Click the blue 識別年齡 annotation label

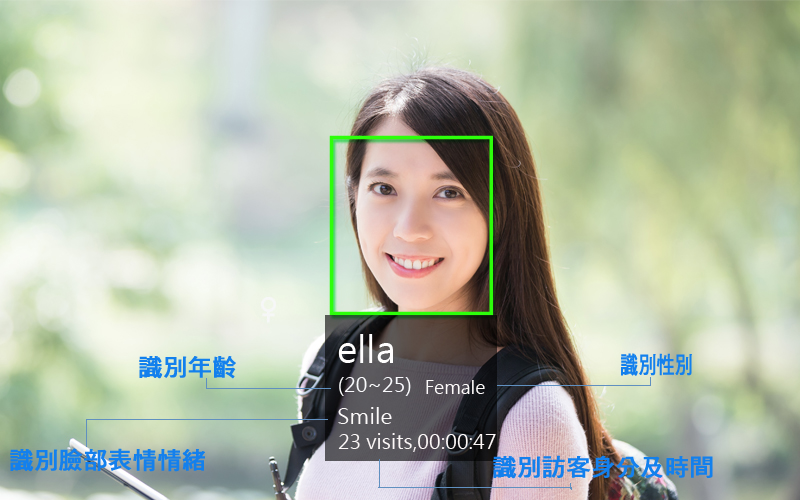187,367
